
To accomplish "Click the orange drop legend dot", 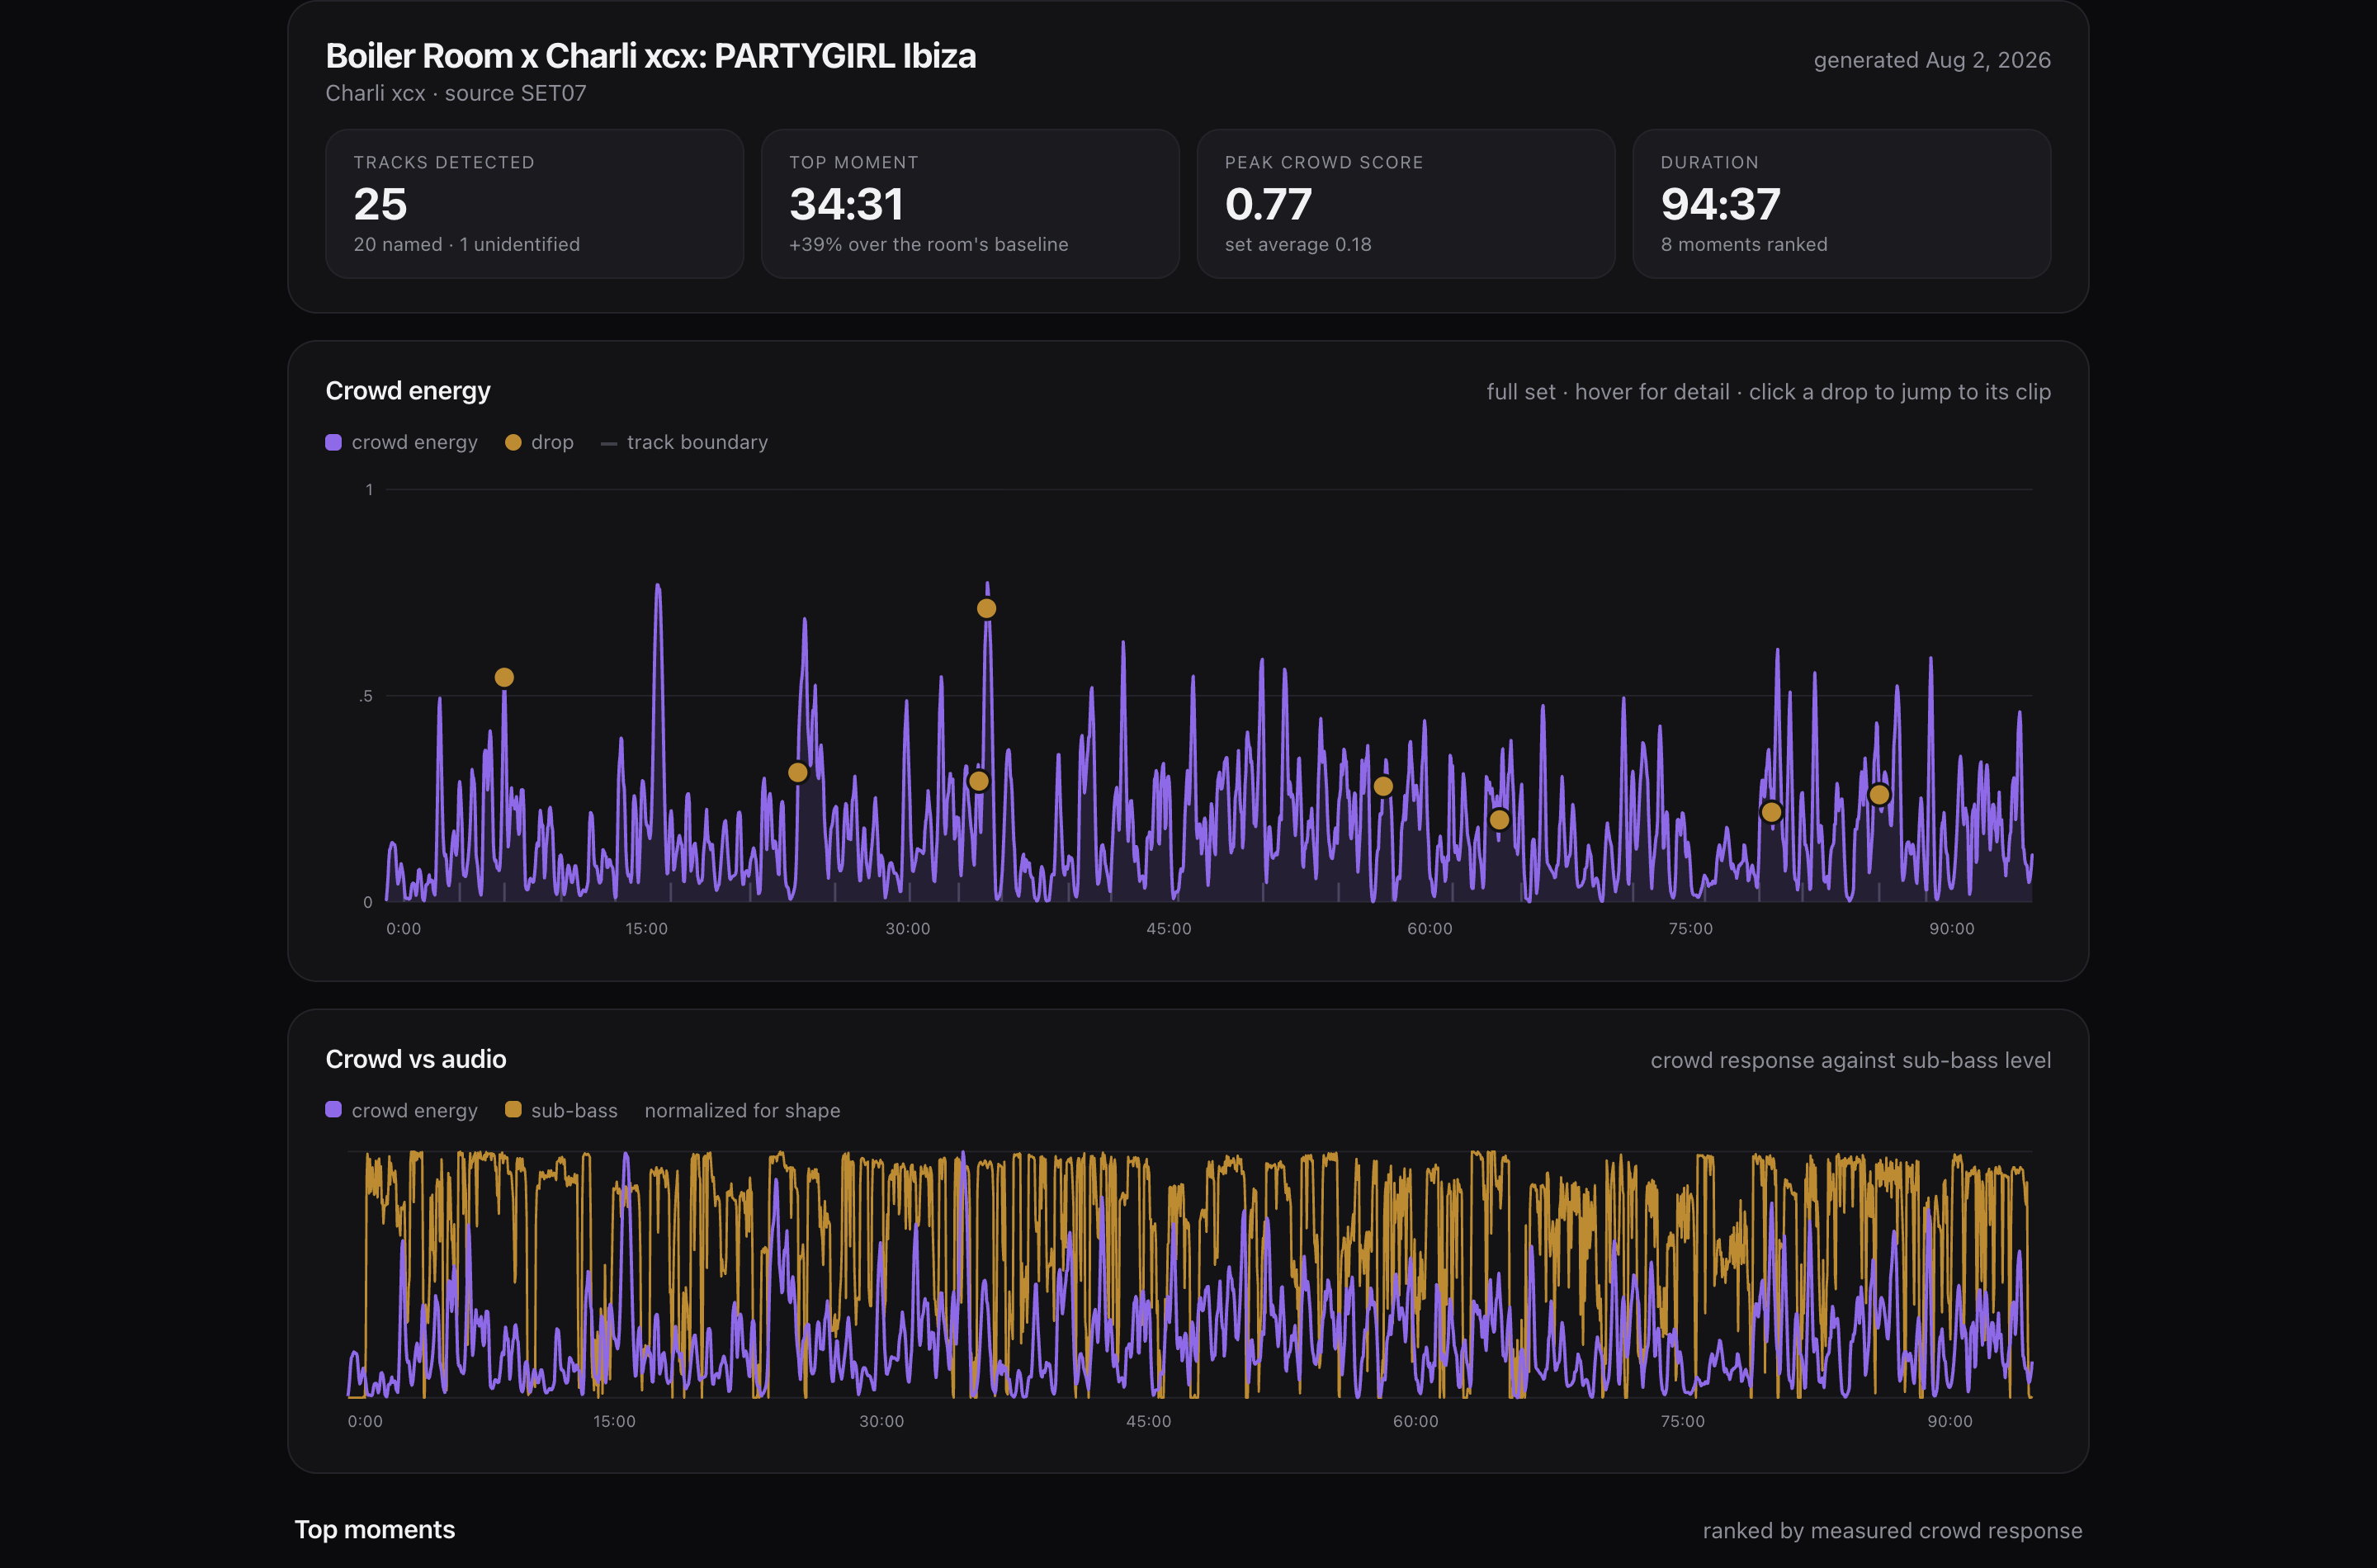I will point(513,442).
